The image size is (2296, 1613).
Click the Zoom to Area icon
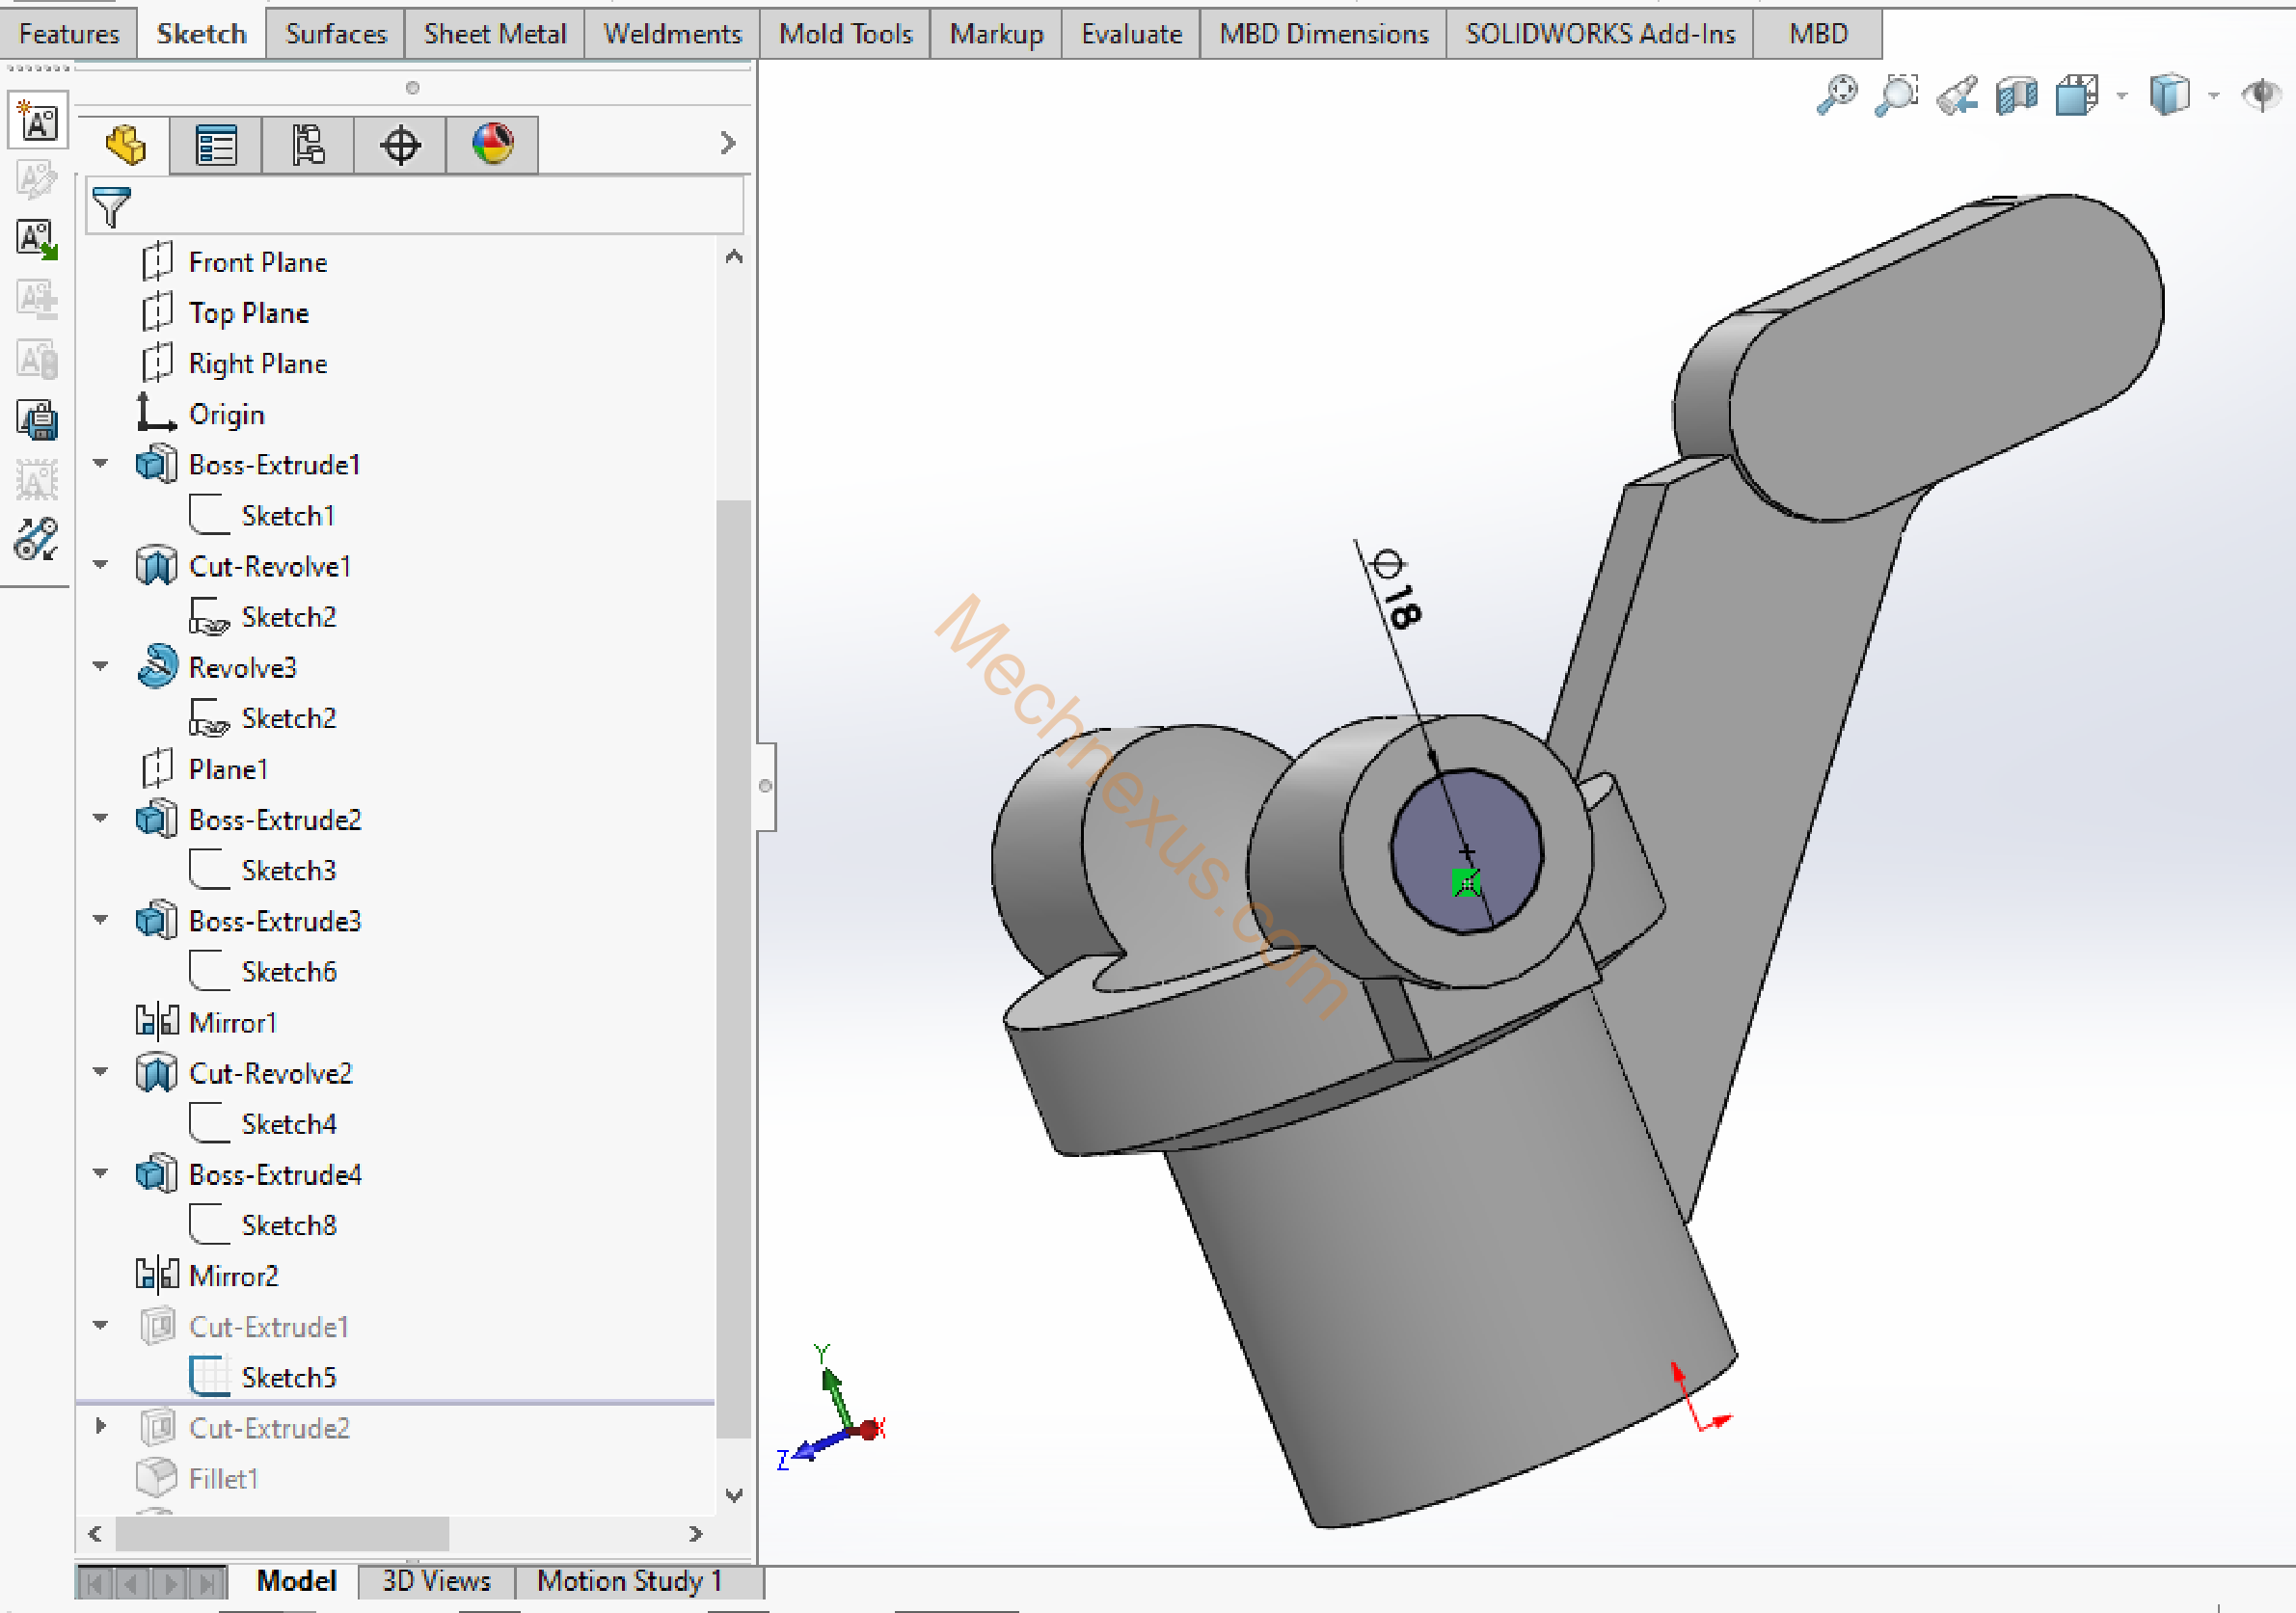(1896, 96)
